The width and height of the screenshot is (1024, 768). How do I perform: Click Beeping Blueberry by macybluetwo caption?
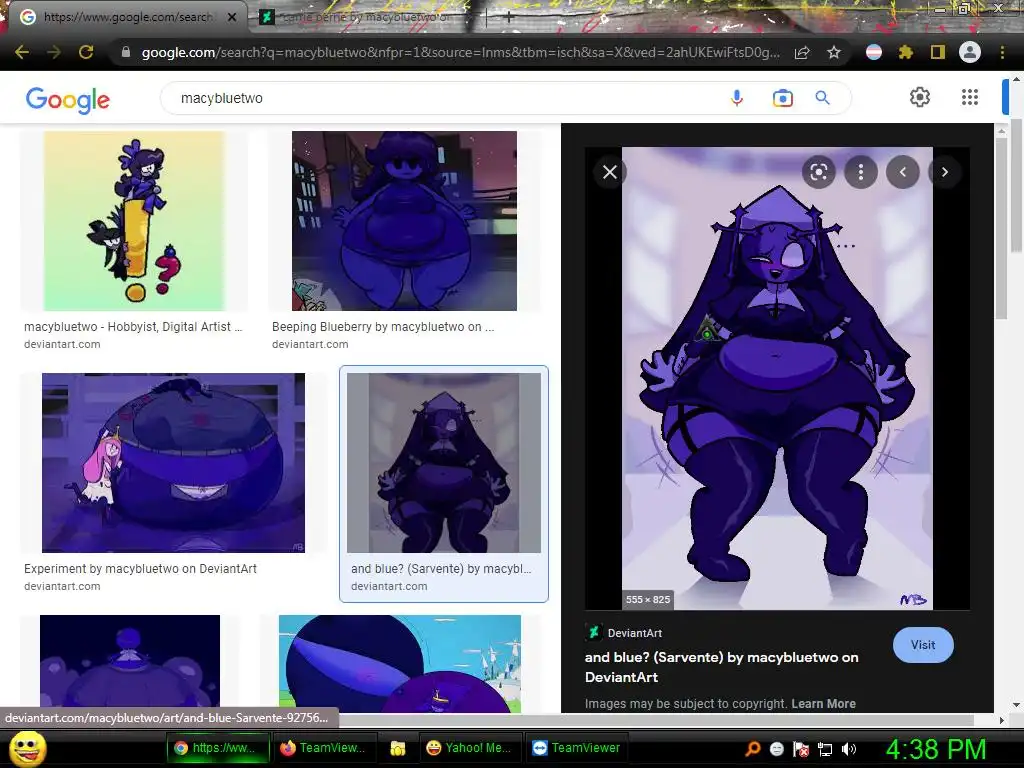[x=383, y=327]
